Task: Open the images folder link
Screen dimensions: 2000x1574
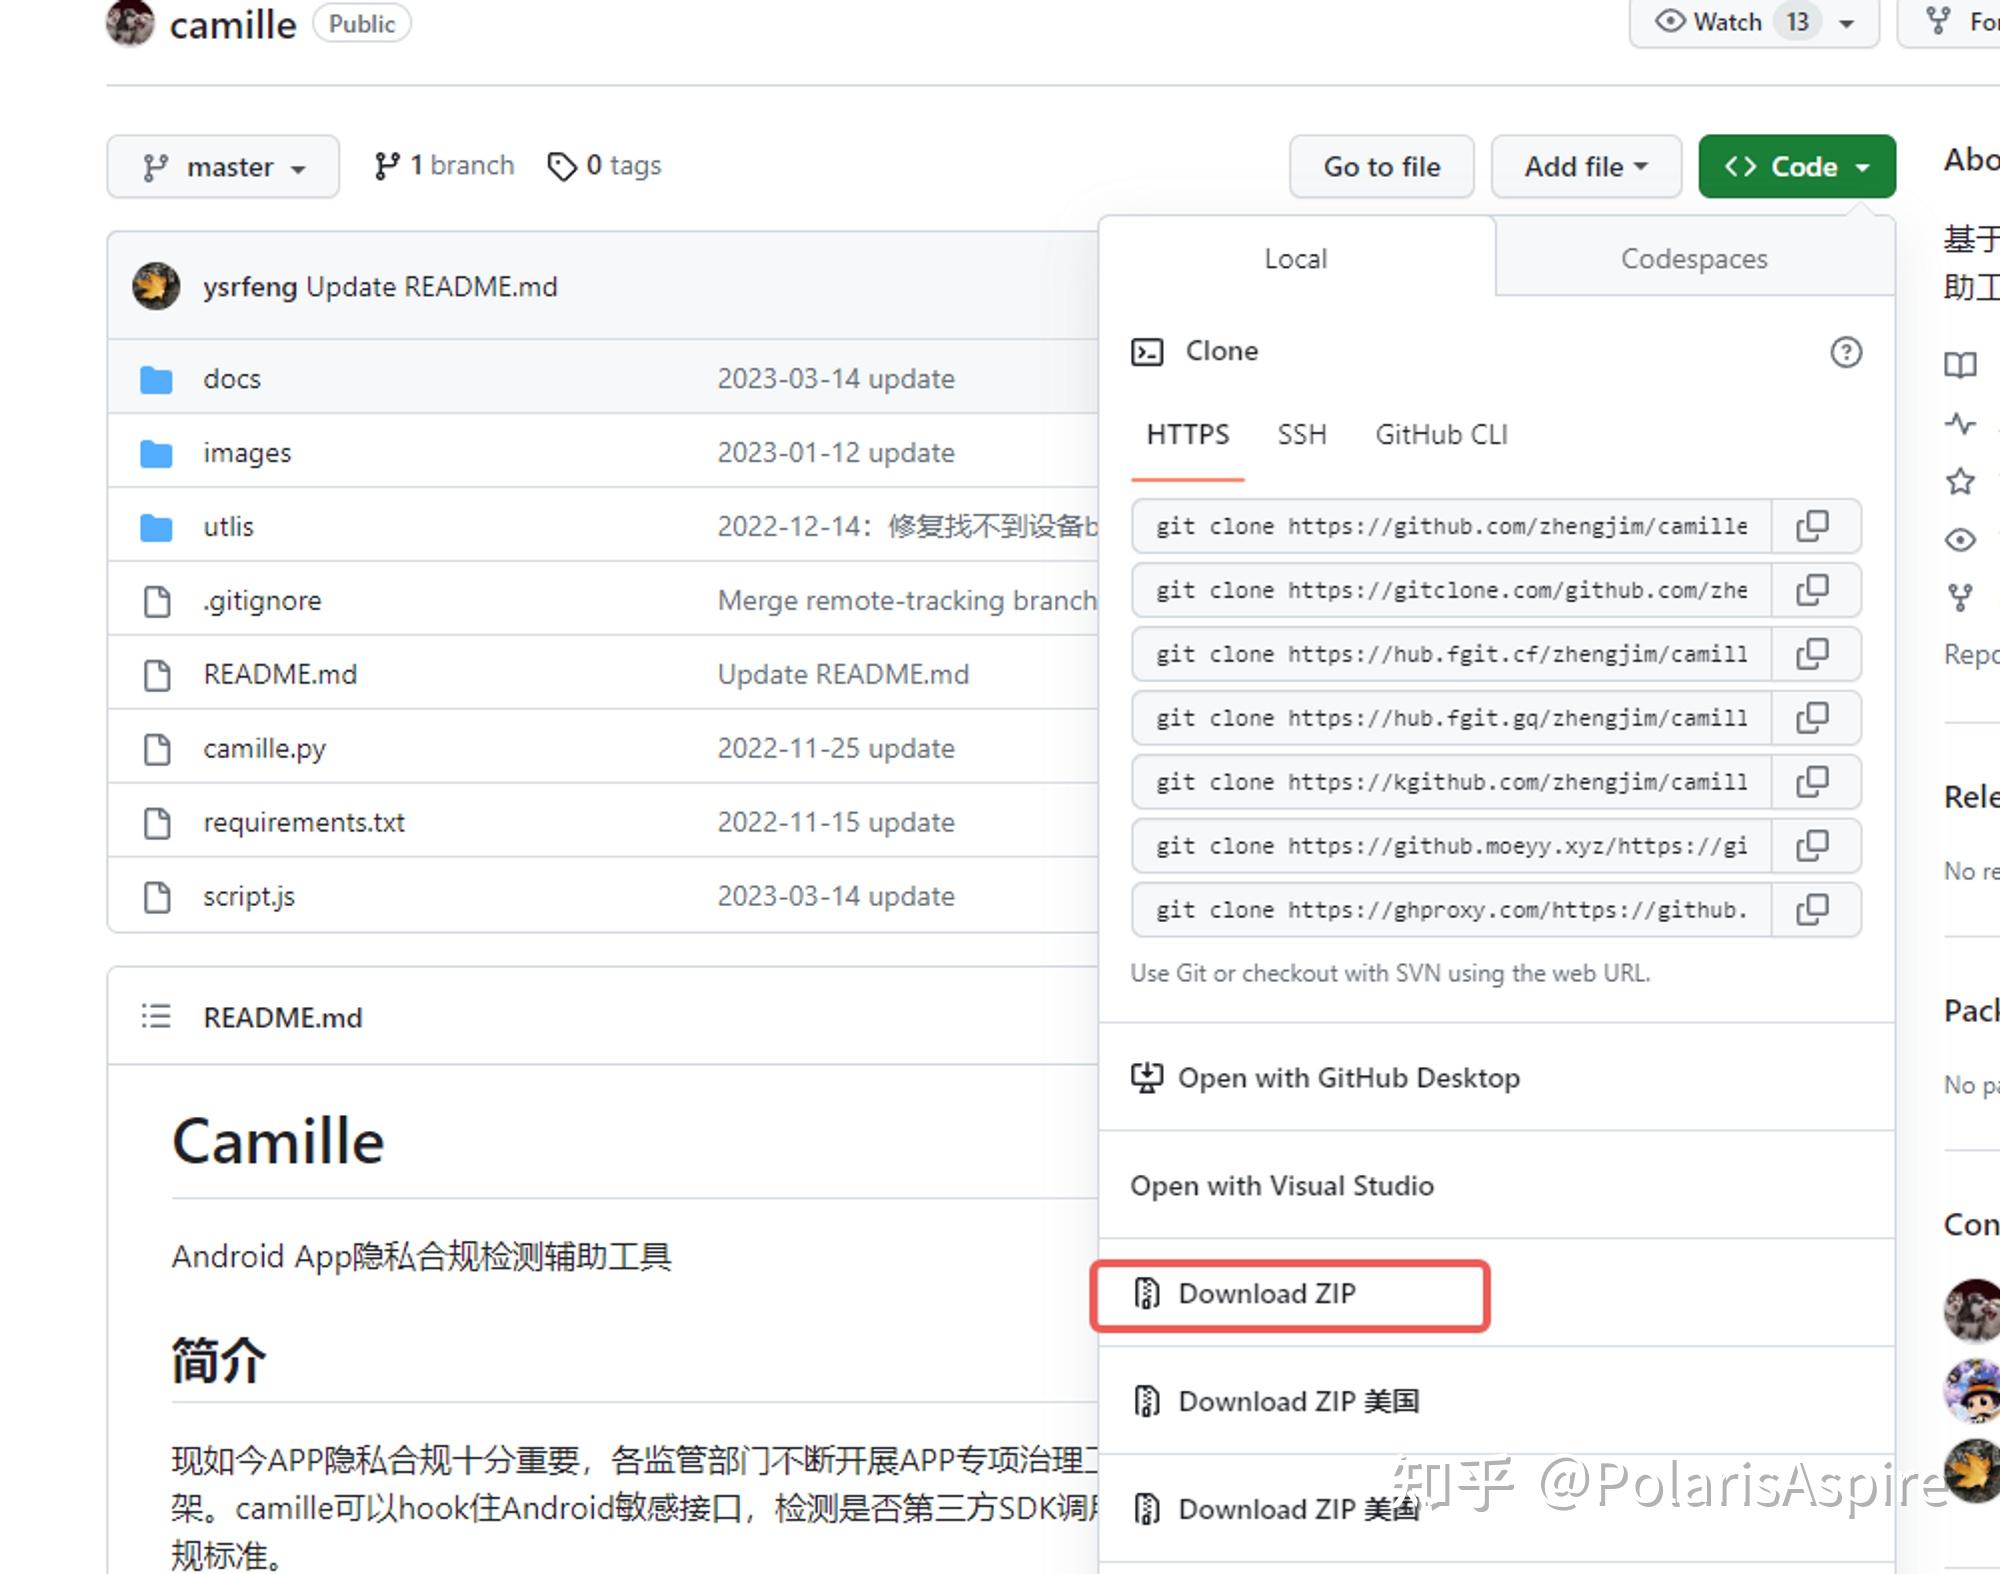Action: pos(247,453)
